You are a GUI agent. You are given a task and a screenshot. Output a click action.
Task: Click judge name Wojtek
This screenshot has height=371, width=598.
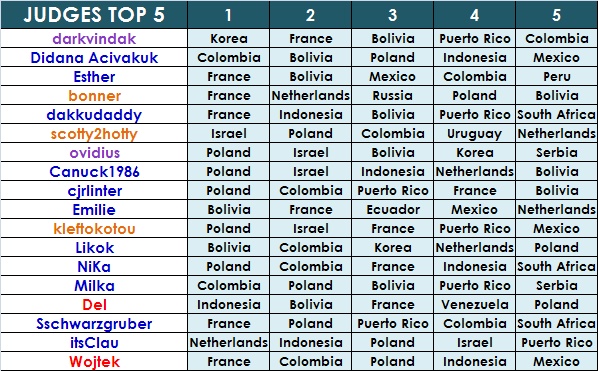[94, 361]
